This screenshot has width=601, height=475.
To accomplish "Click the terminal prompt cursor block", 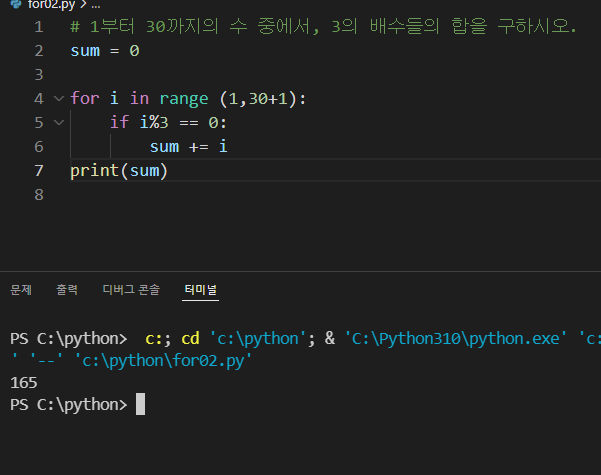I will click(x=141, y=404).
